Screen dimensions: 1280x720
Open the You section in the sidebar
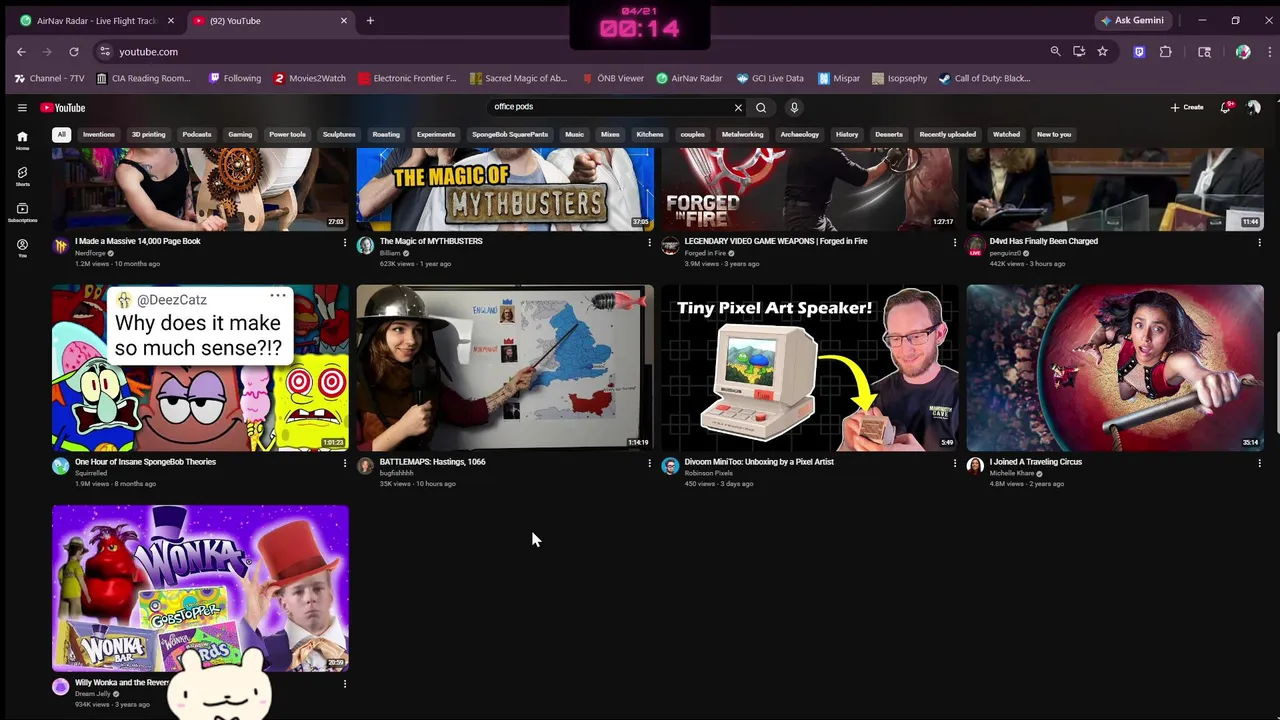(22, 248)
